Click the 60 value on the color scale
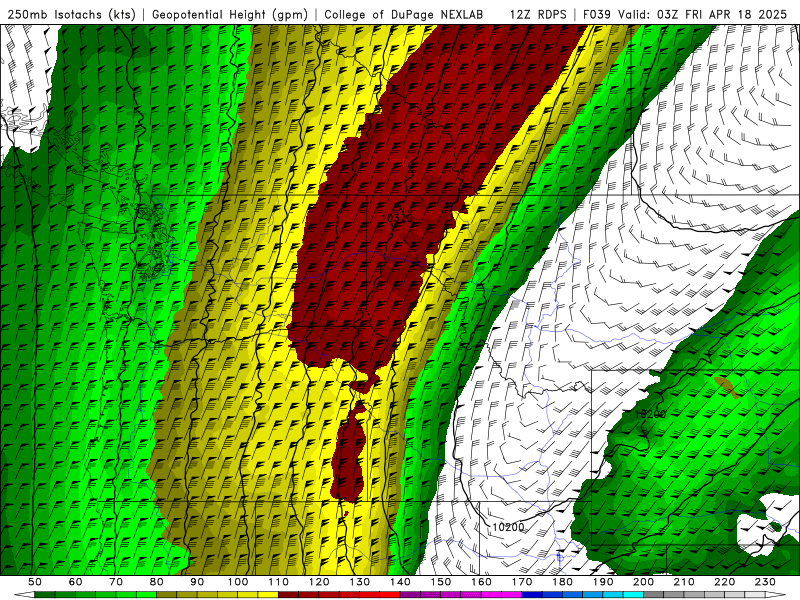The width and height of the screenshot is (800, 600). (76, 582)
